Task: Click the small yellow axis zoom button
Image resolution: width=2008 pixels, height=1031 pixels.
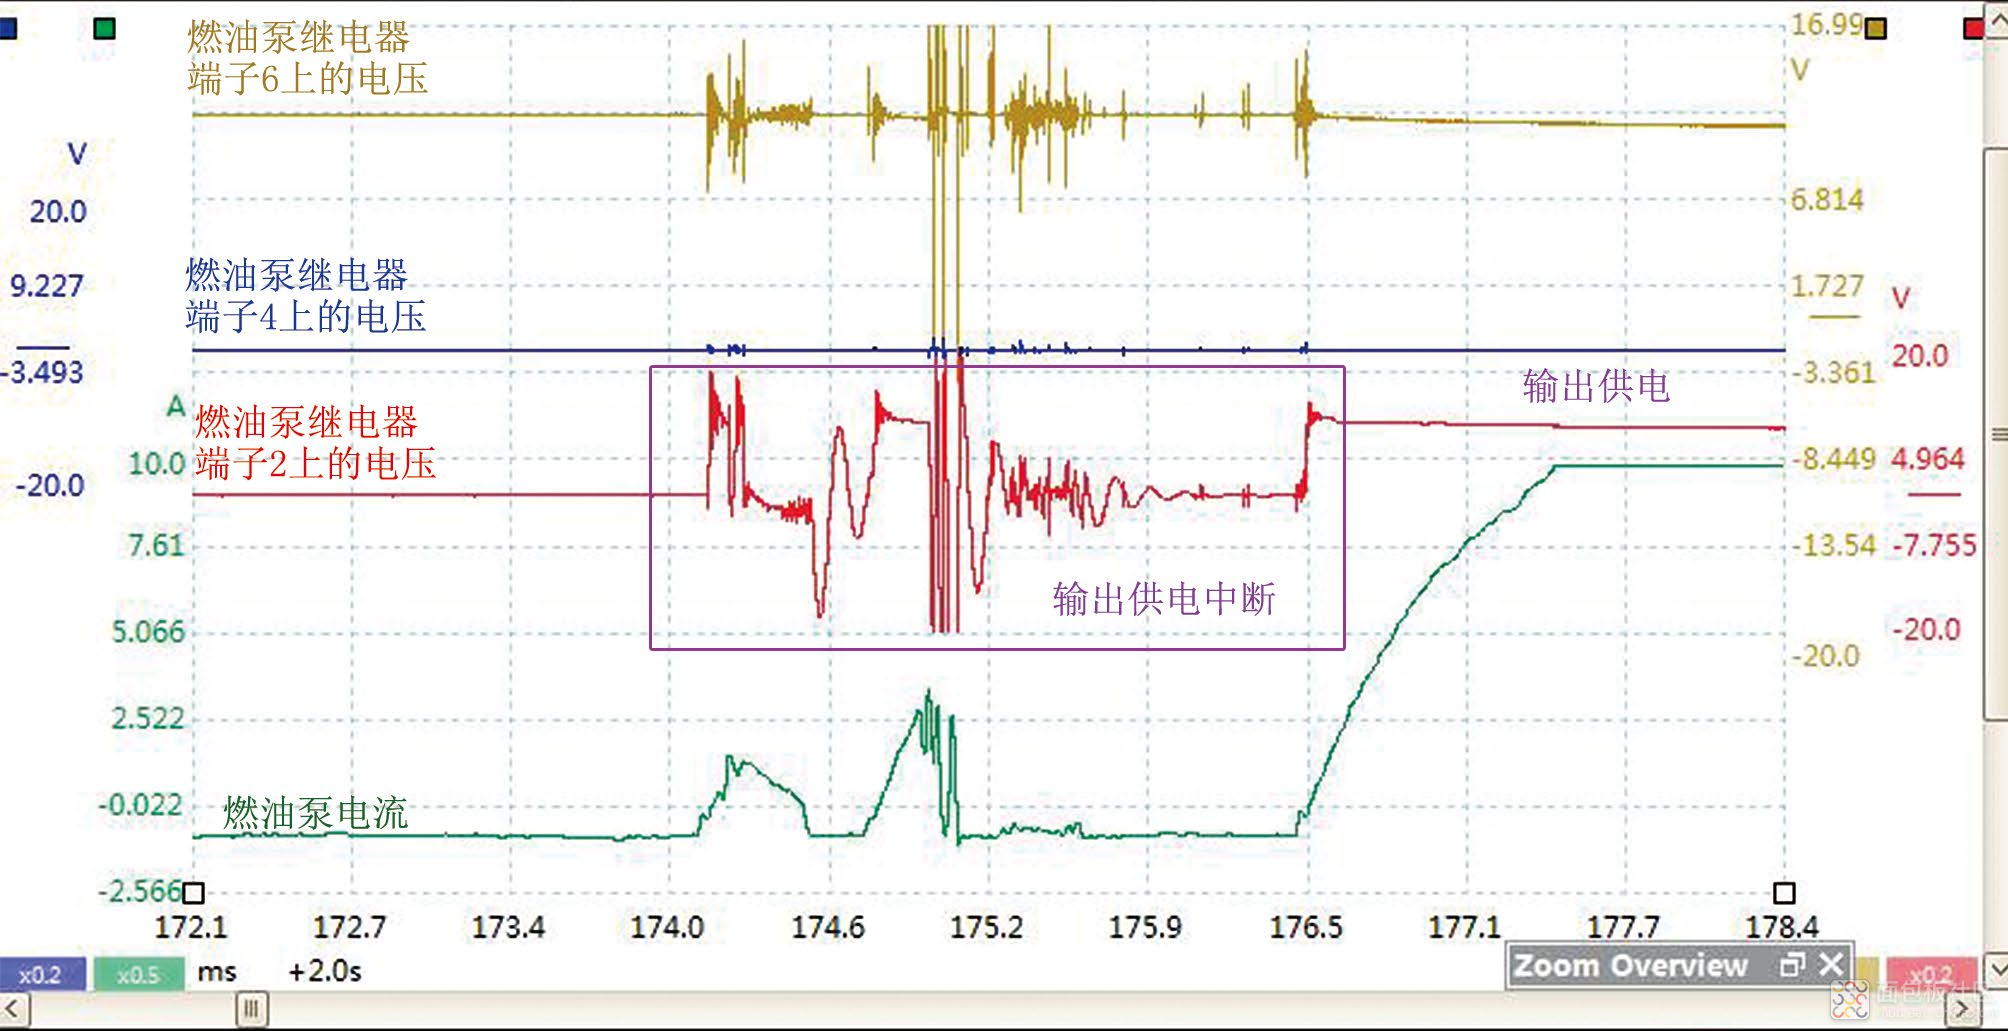Action: coord(1866,973)
